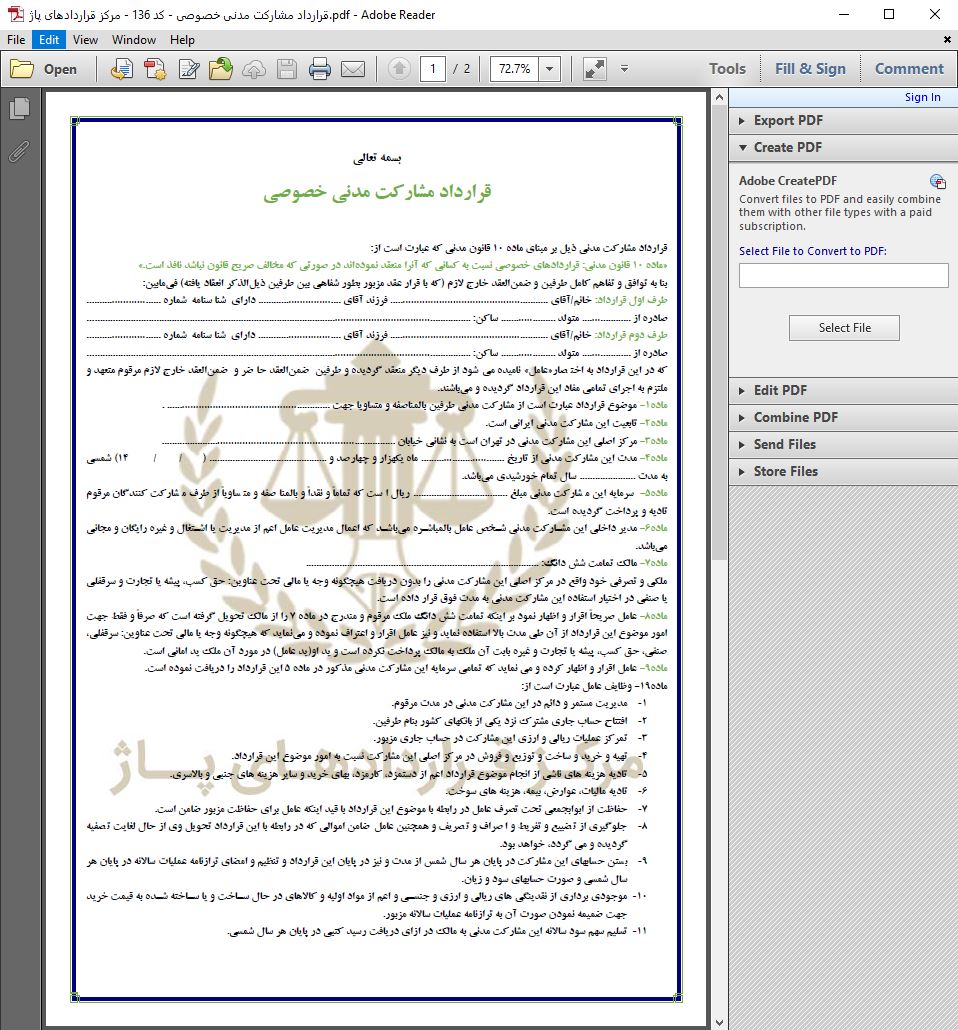
Task: Open the Attachments paperclip panel
Action: click(x=19, y=151)
